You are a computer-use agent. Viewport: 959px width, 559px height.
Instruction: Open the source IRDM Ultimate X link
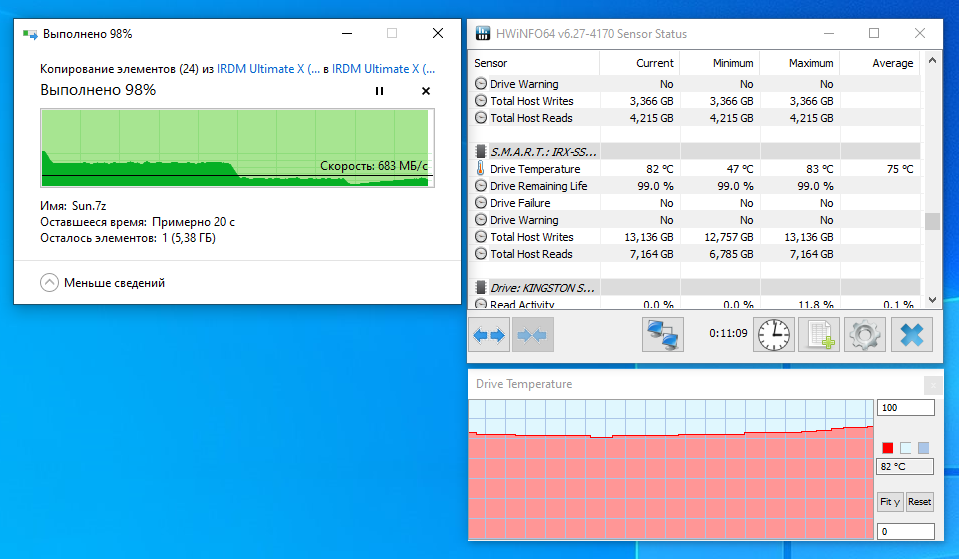pyautogui.click(x=268, y=68)
